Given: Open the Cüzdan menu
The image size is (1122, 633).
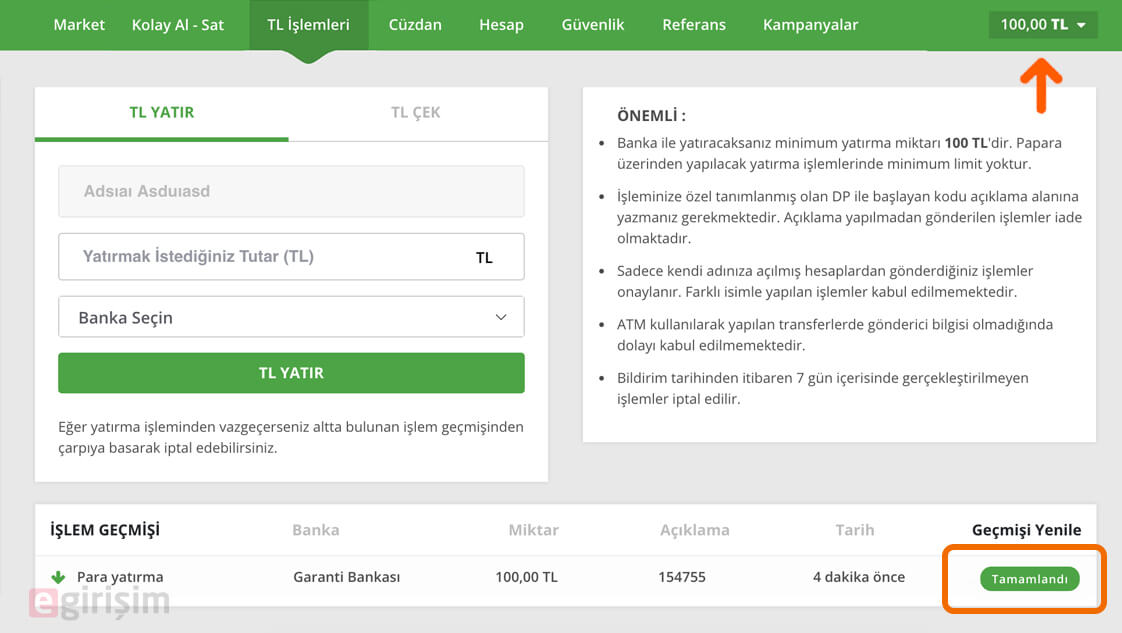Looking at the screenshot, I should (x=415, y=24).
